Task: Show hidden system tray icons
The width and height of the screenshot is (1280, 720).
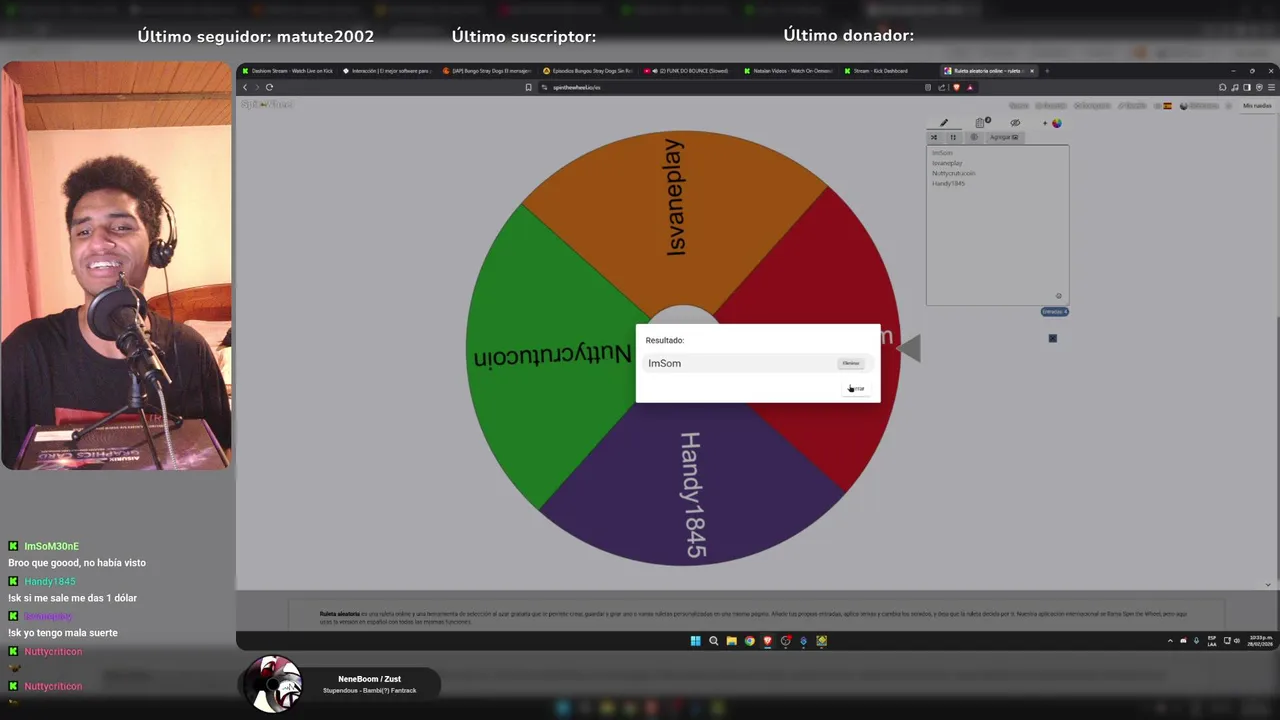Action: click(x=1170, y=641)
